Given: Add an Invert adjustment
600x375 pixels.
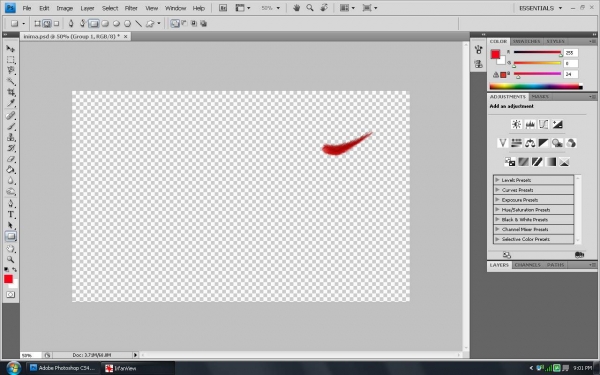Looking at the screenshot, I should pyautogui.click(x=510, y=162).
